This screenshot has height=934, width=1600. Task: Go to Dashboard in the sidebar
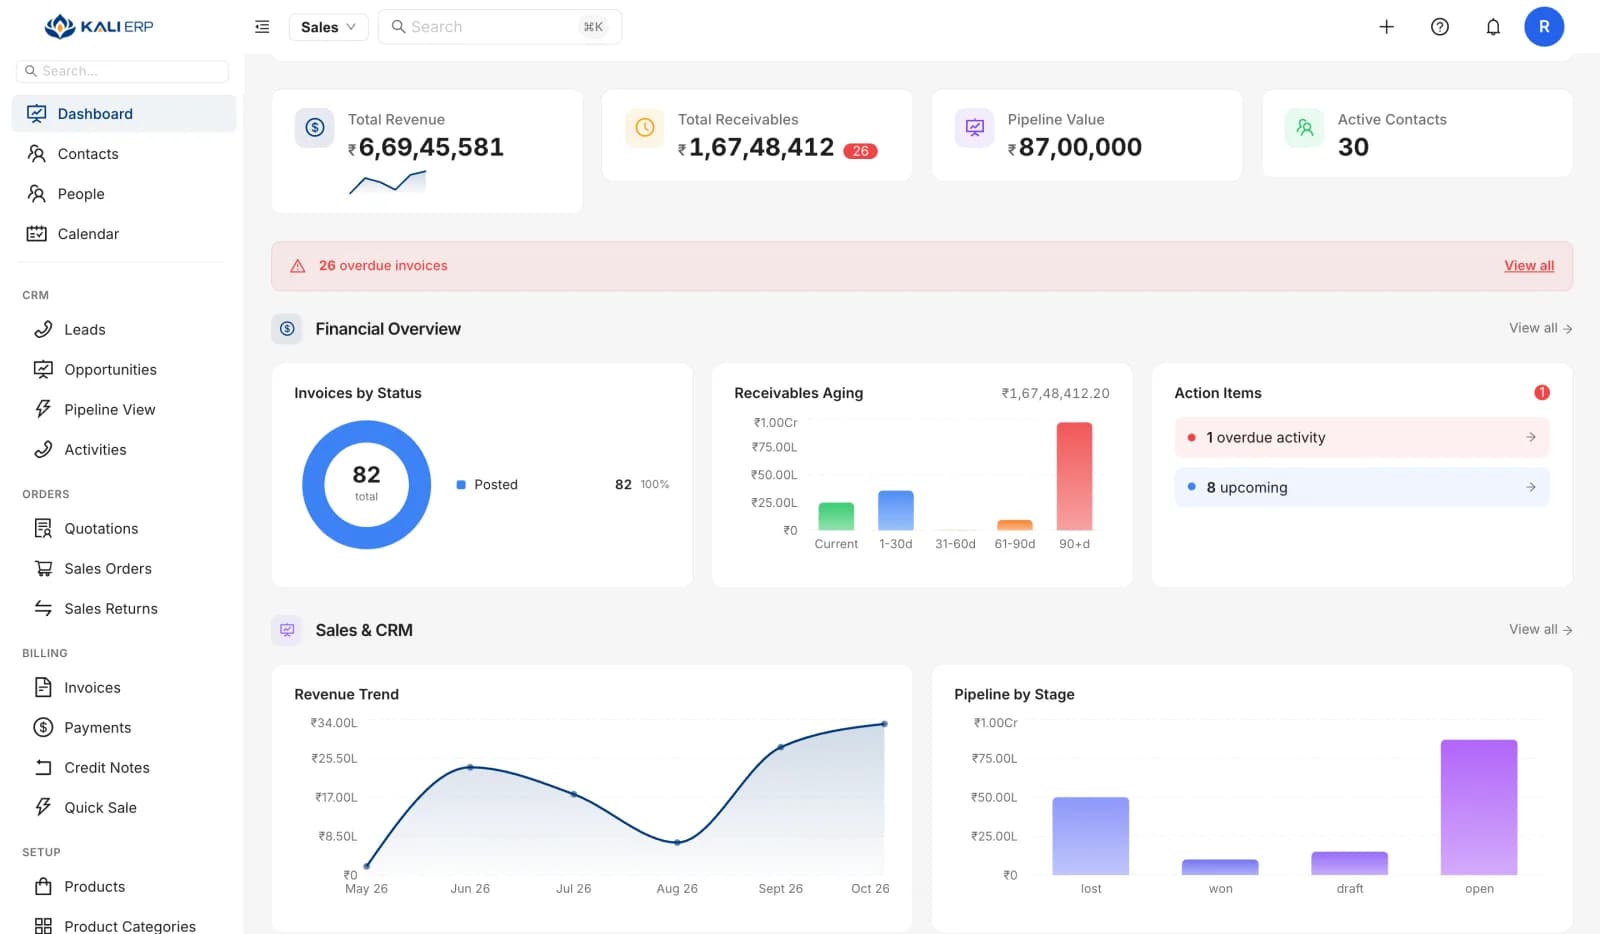point(124,114)
